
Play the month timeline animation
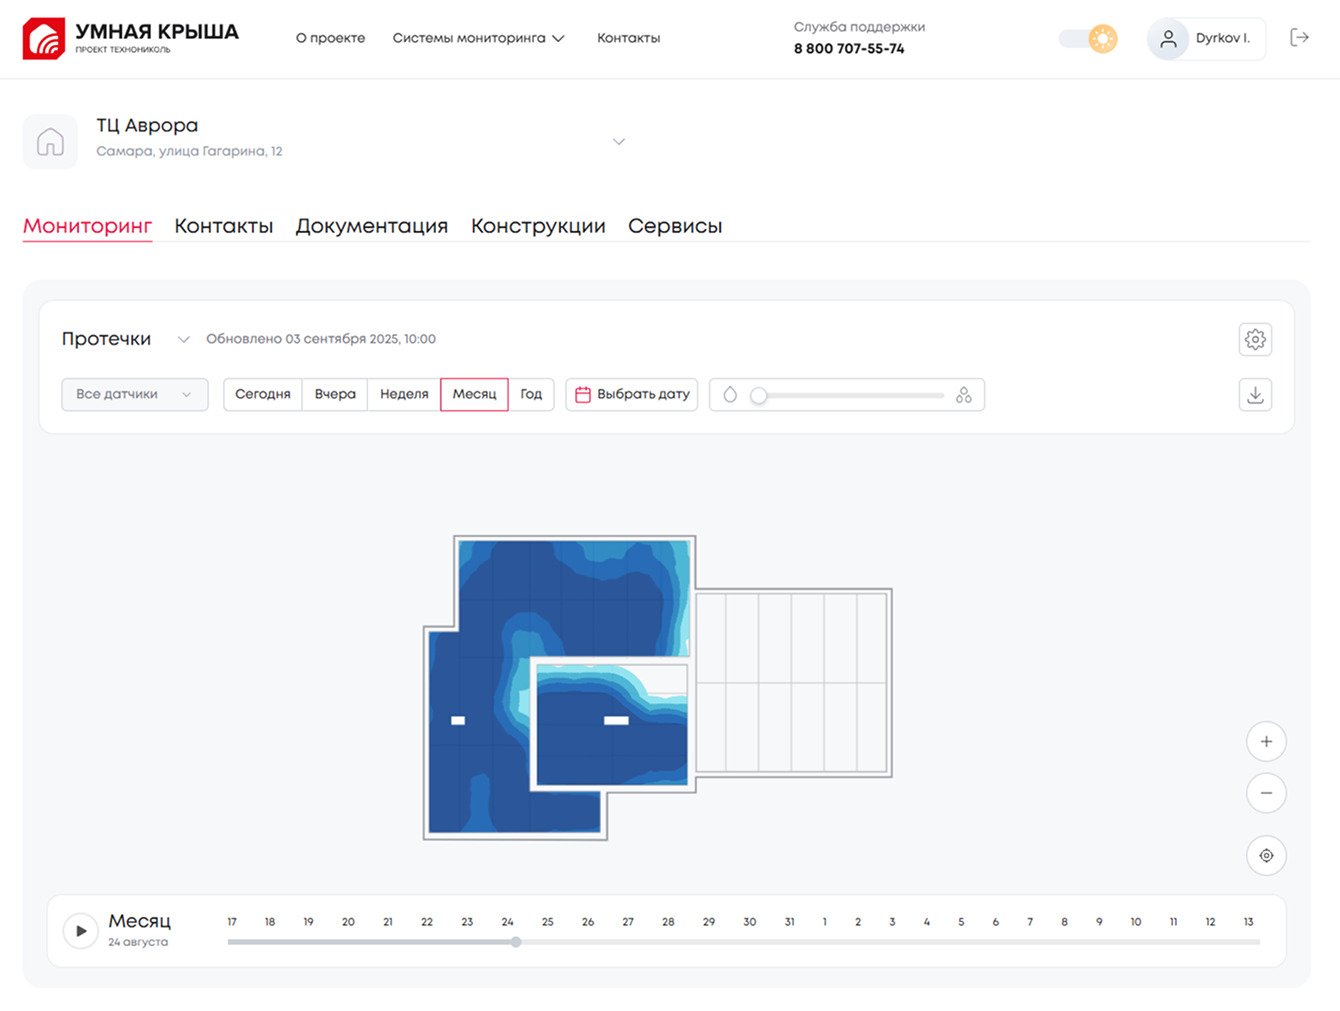point(81,931)
